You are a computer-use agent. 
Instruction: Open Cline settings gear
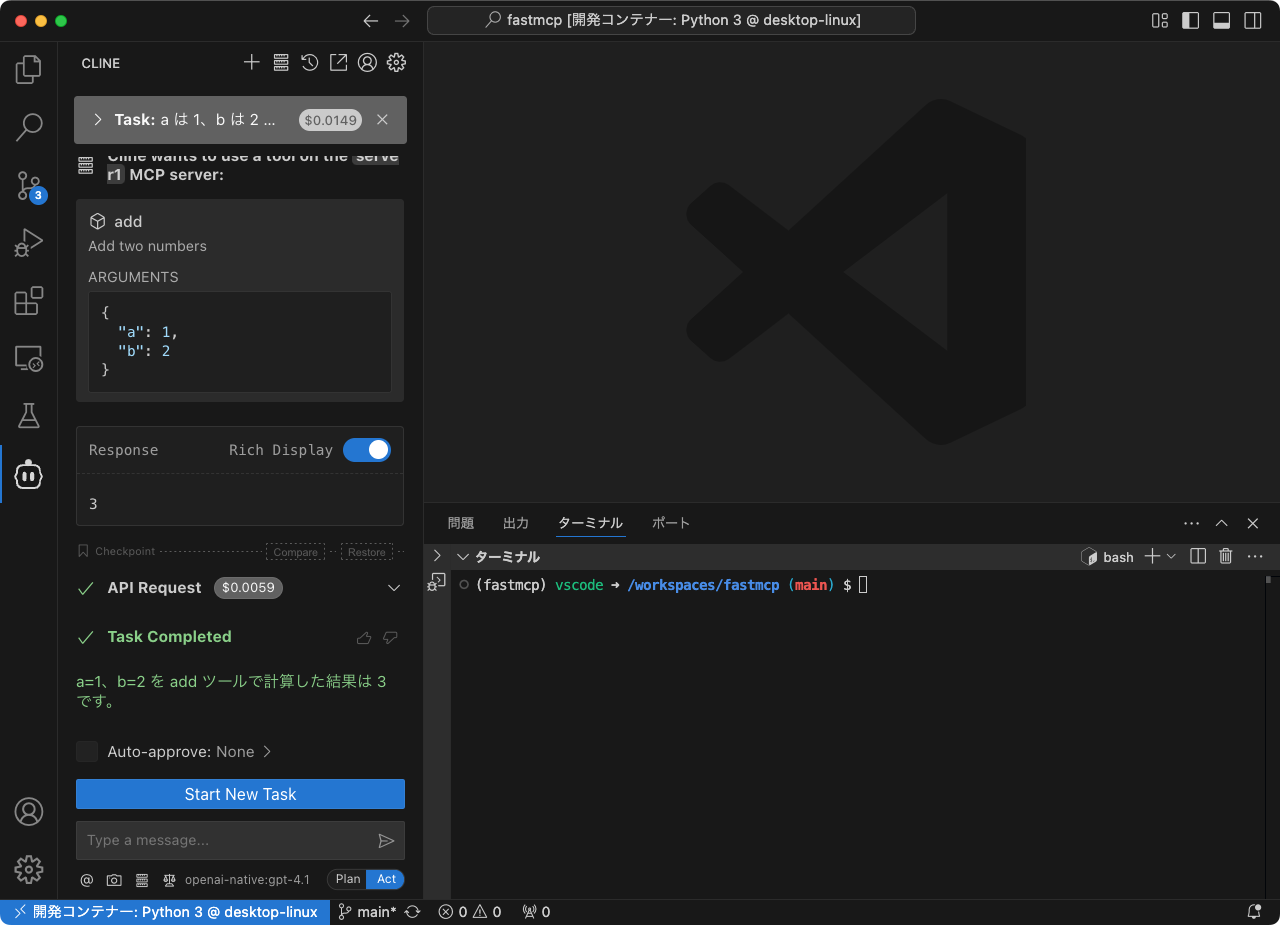pyautogui.click(x=396, y=62)
